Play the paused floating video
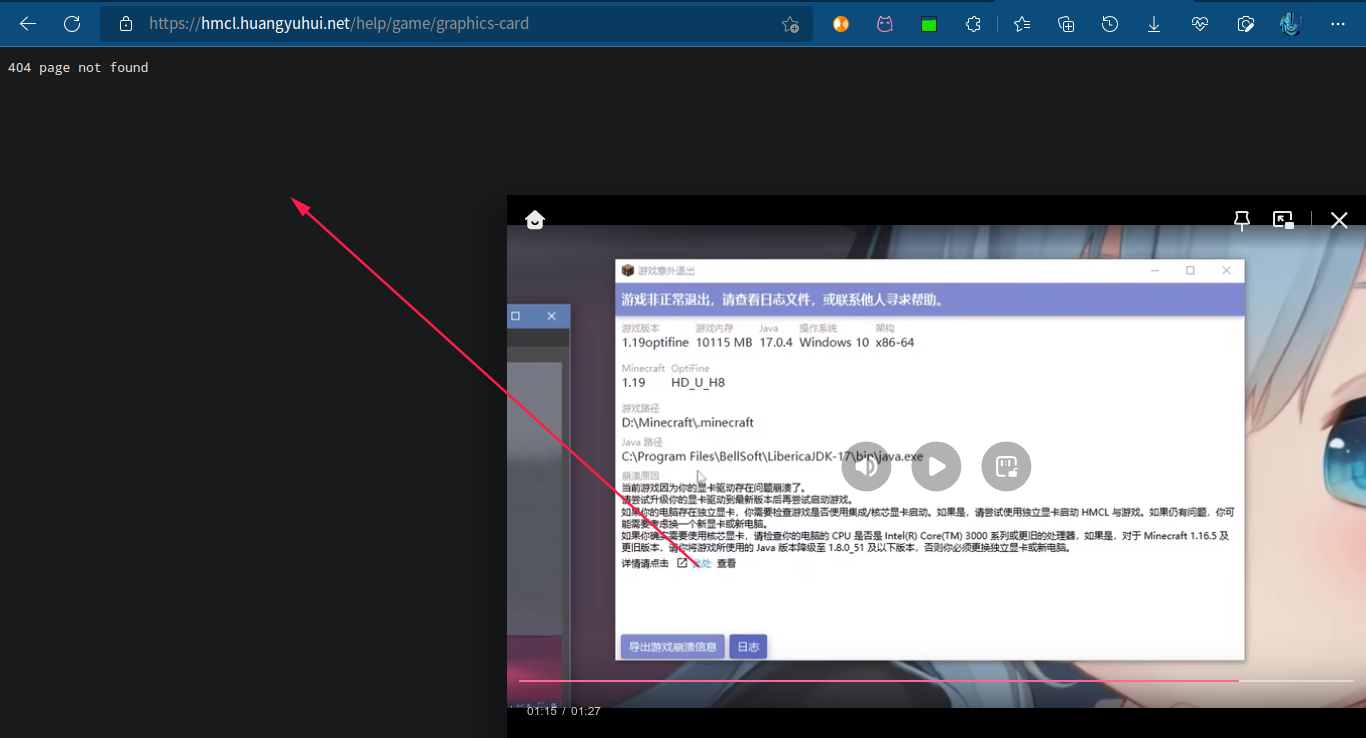This screenshot has width=1366, height=738. 937,466
